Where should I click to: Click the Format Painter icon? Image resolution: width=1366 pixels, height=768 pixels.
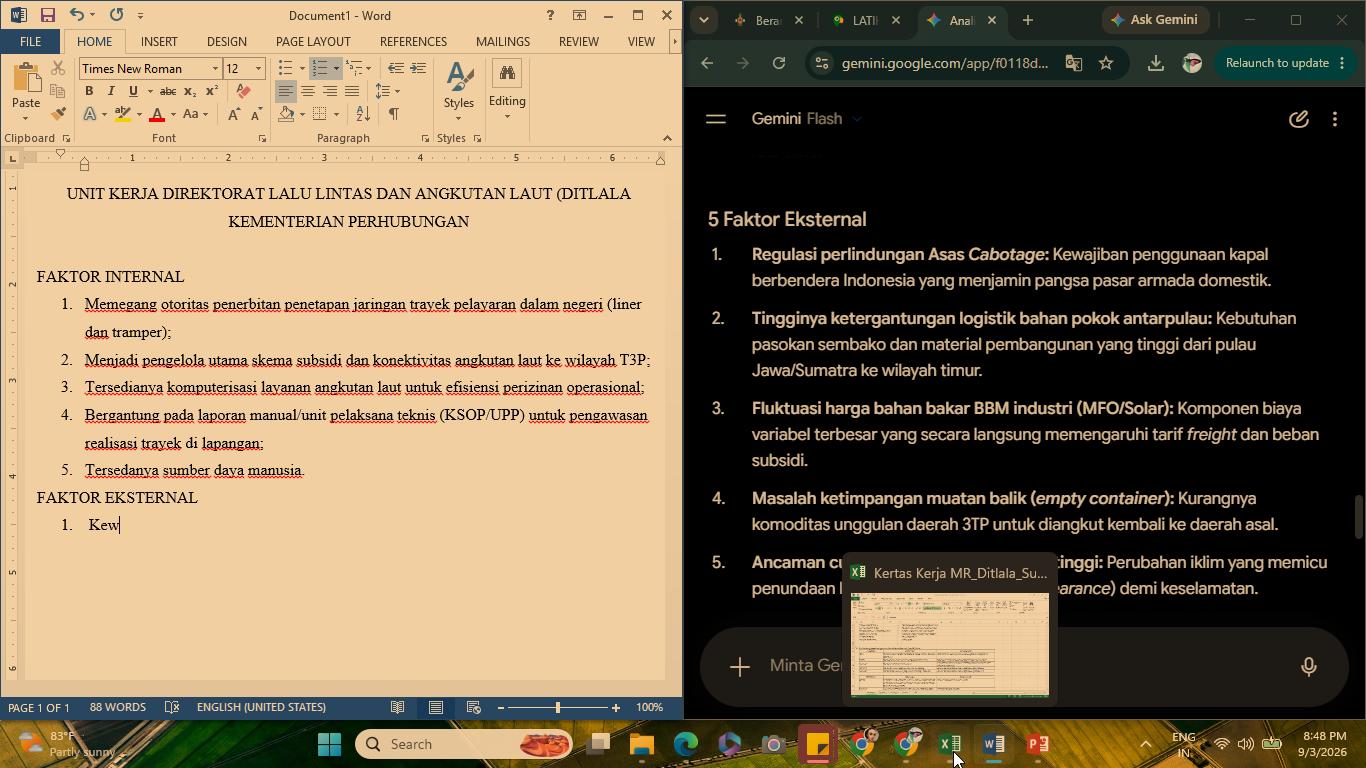58,115
